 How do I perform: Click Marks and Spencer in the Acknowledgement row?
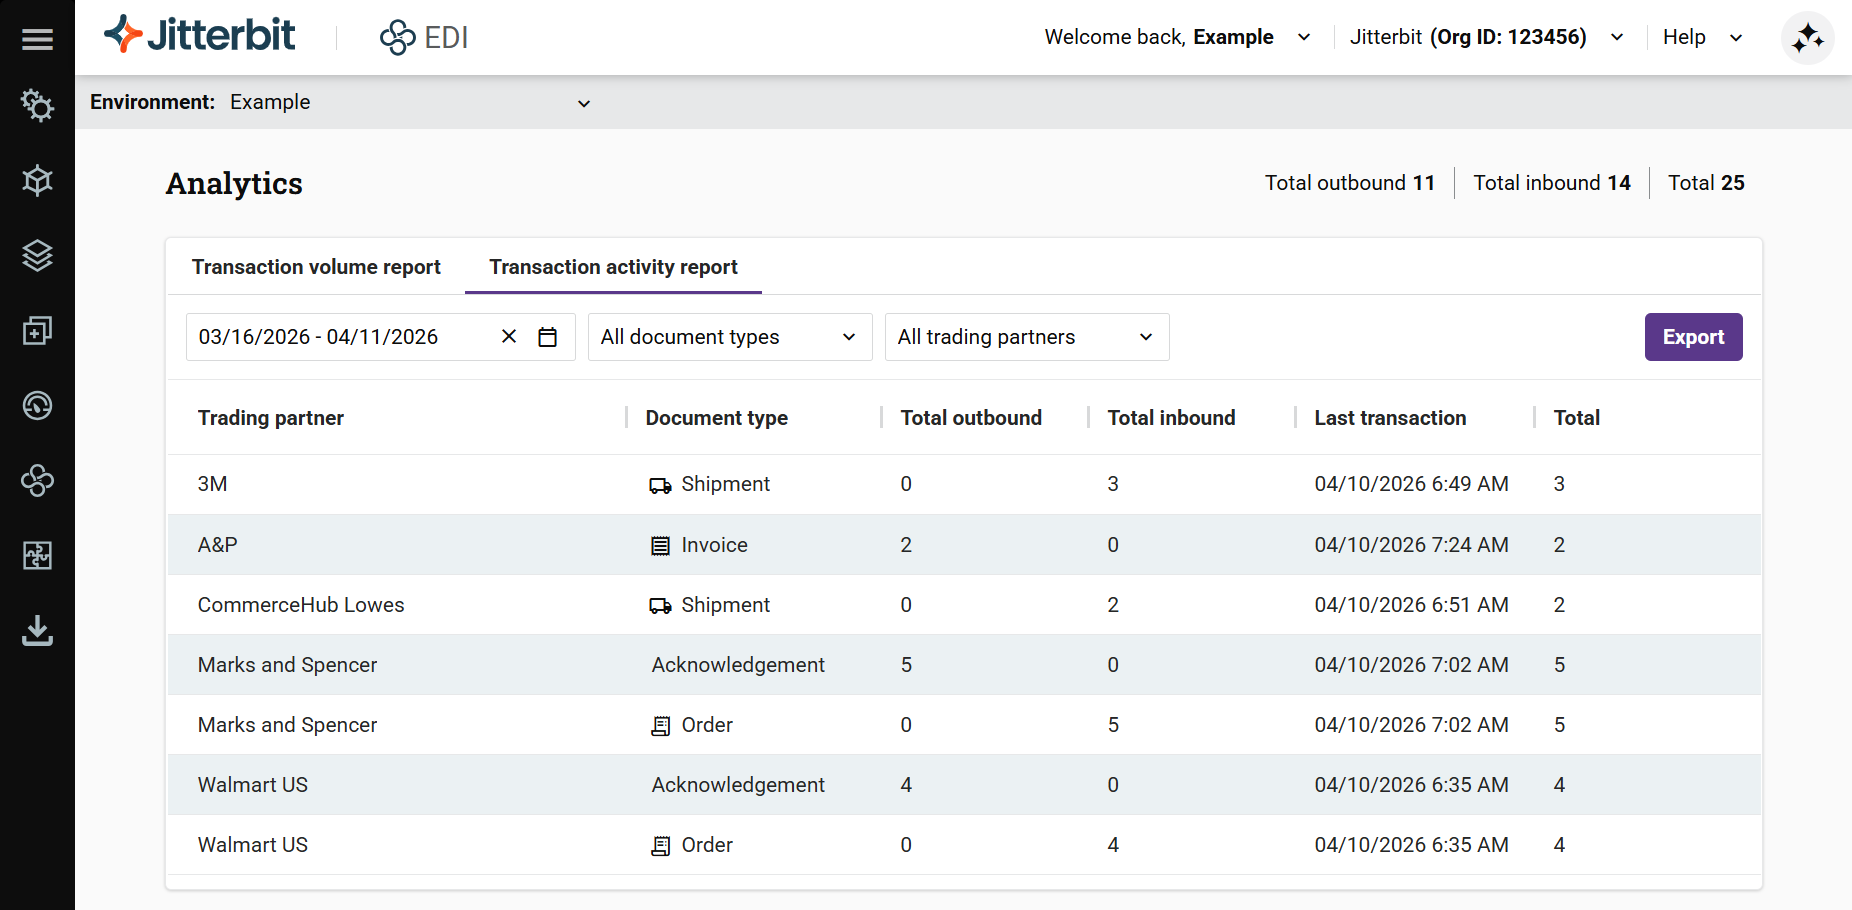[x=288, y=665]
